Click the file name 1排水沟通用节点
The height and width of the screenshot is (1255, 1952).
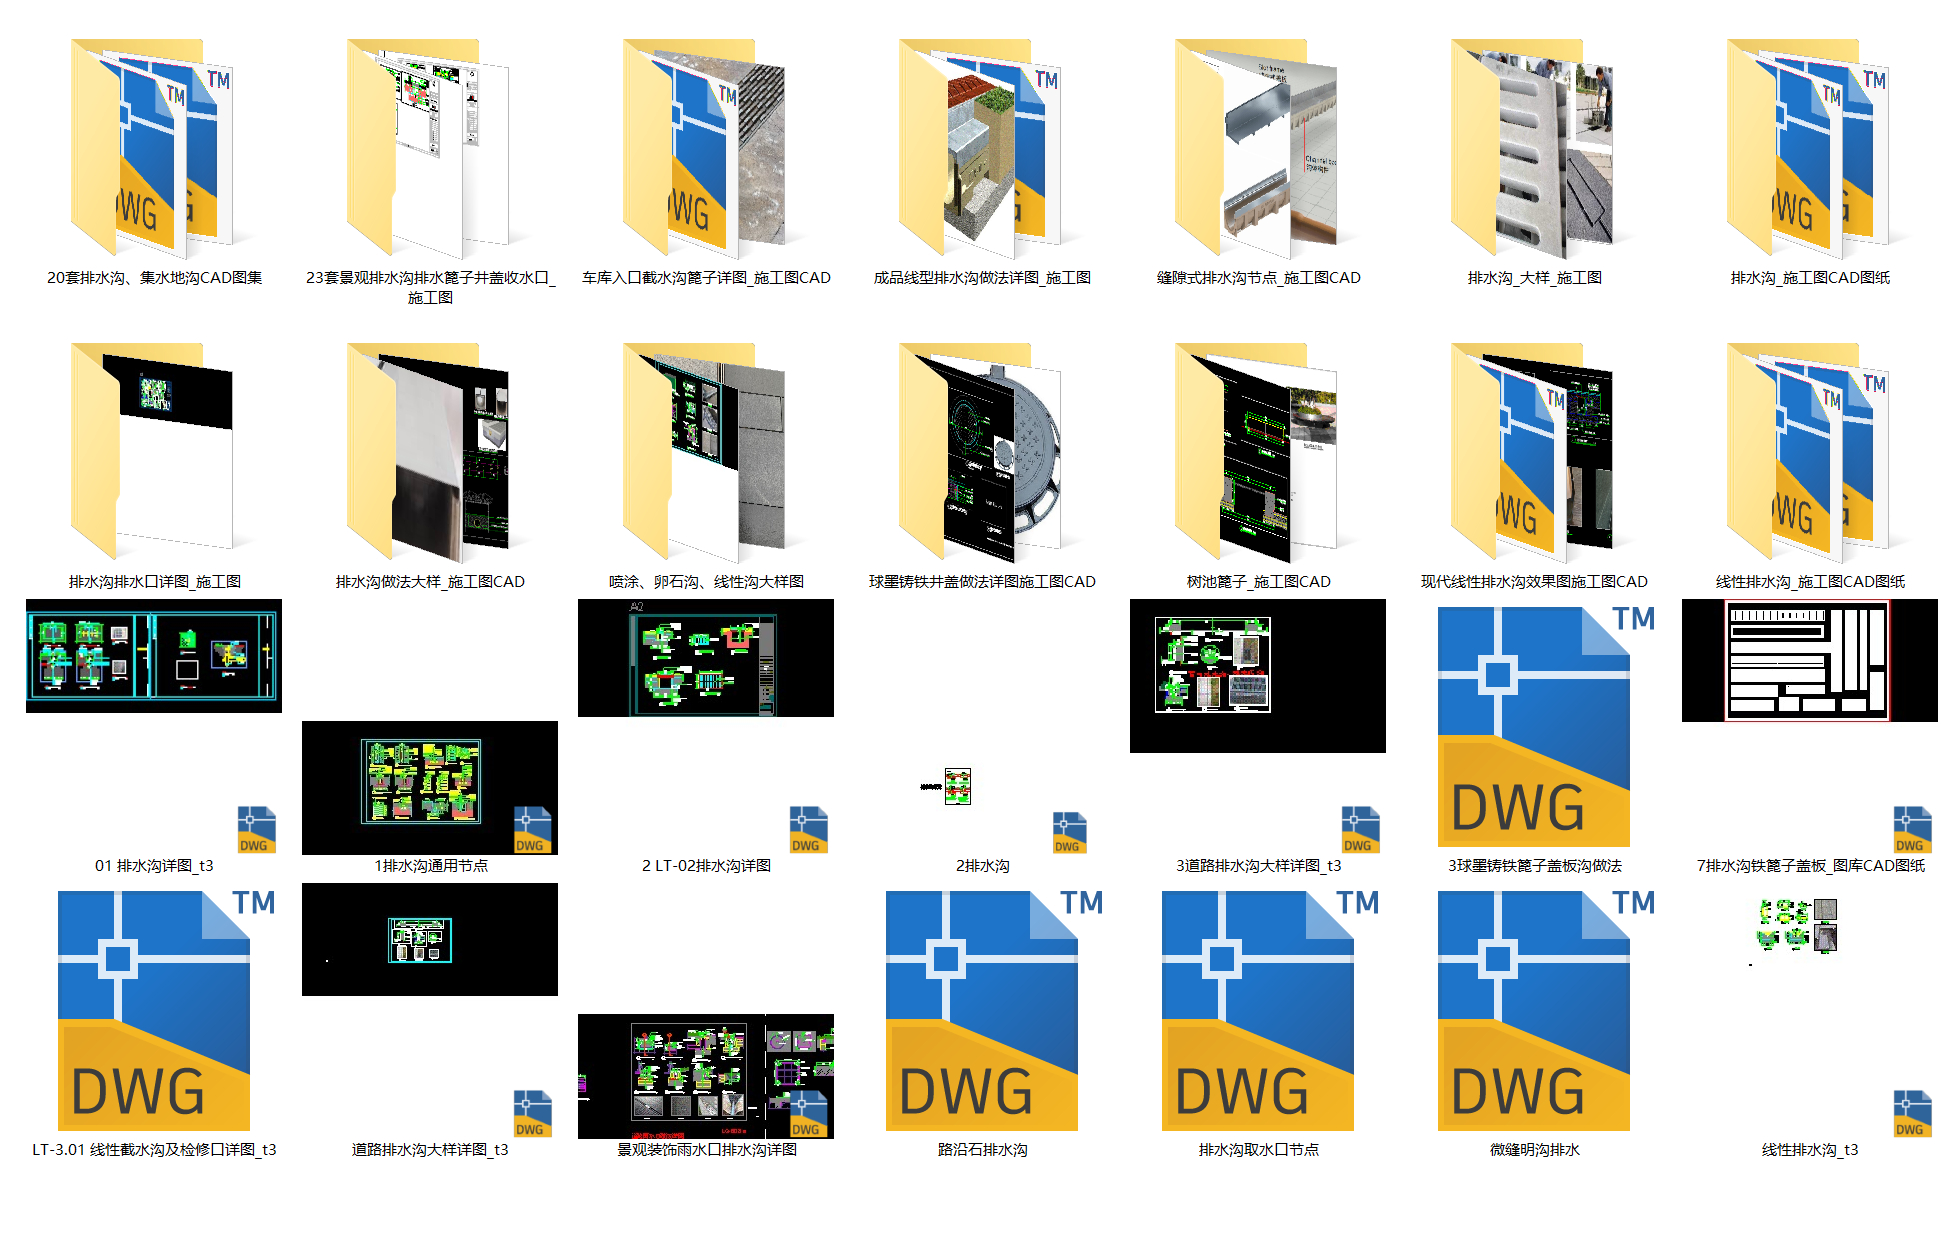coord(431,866)
